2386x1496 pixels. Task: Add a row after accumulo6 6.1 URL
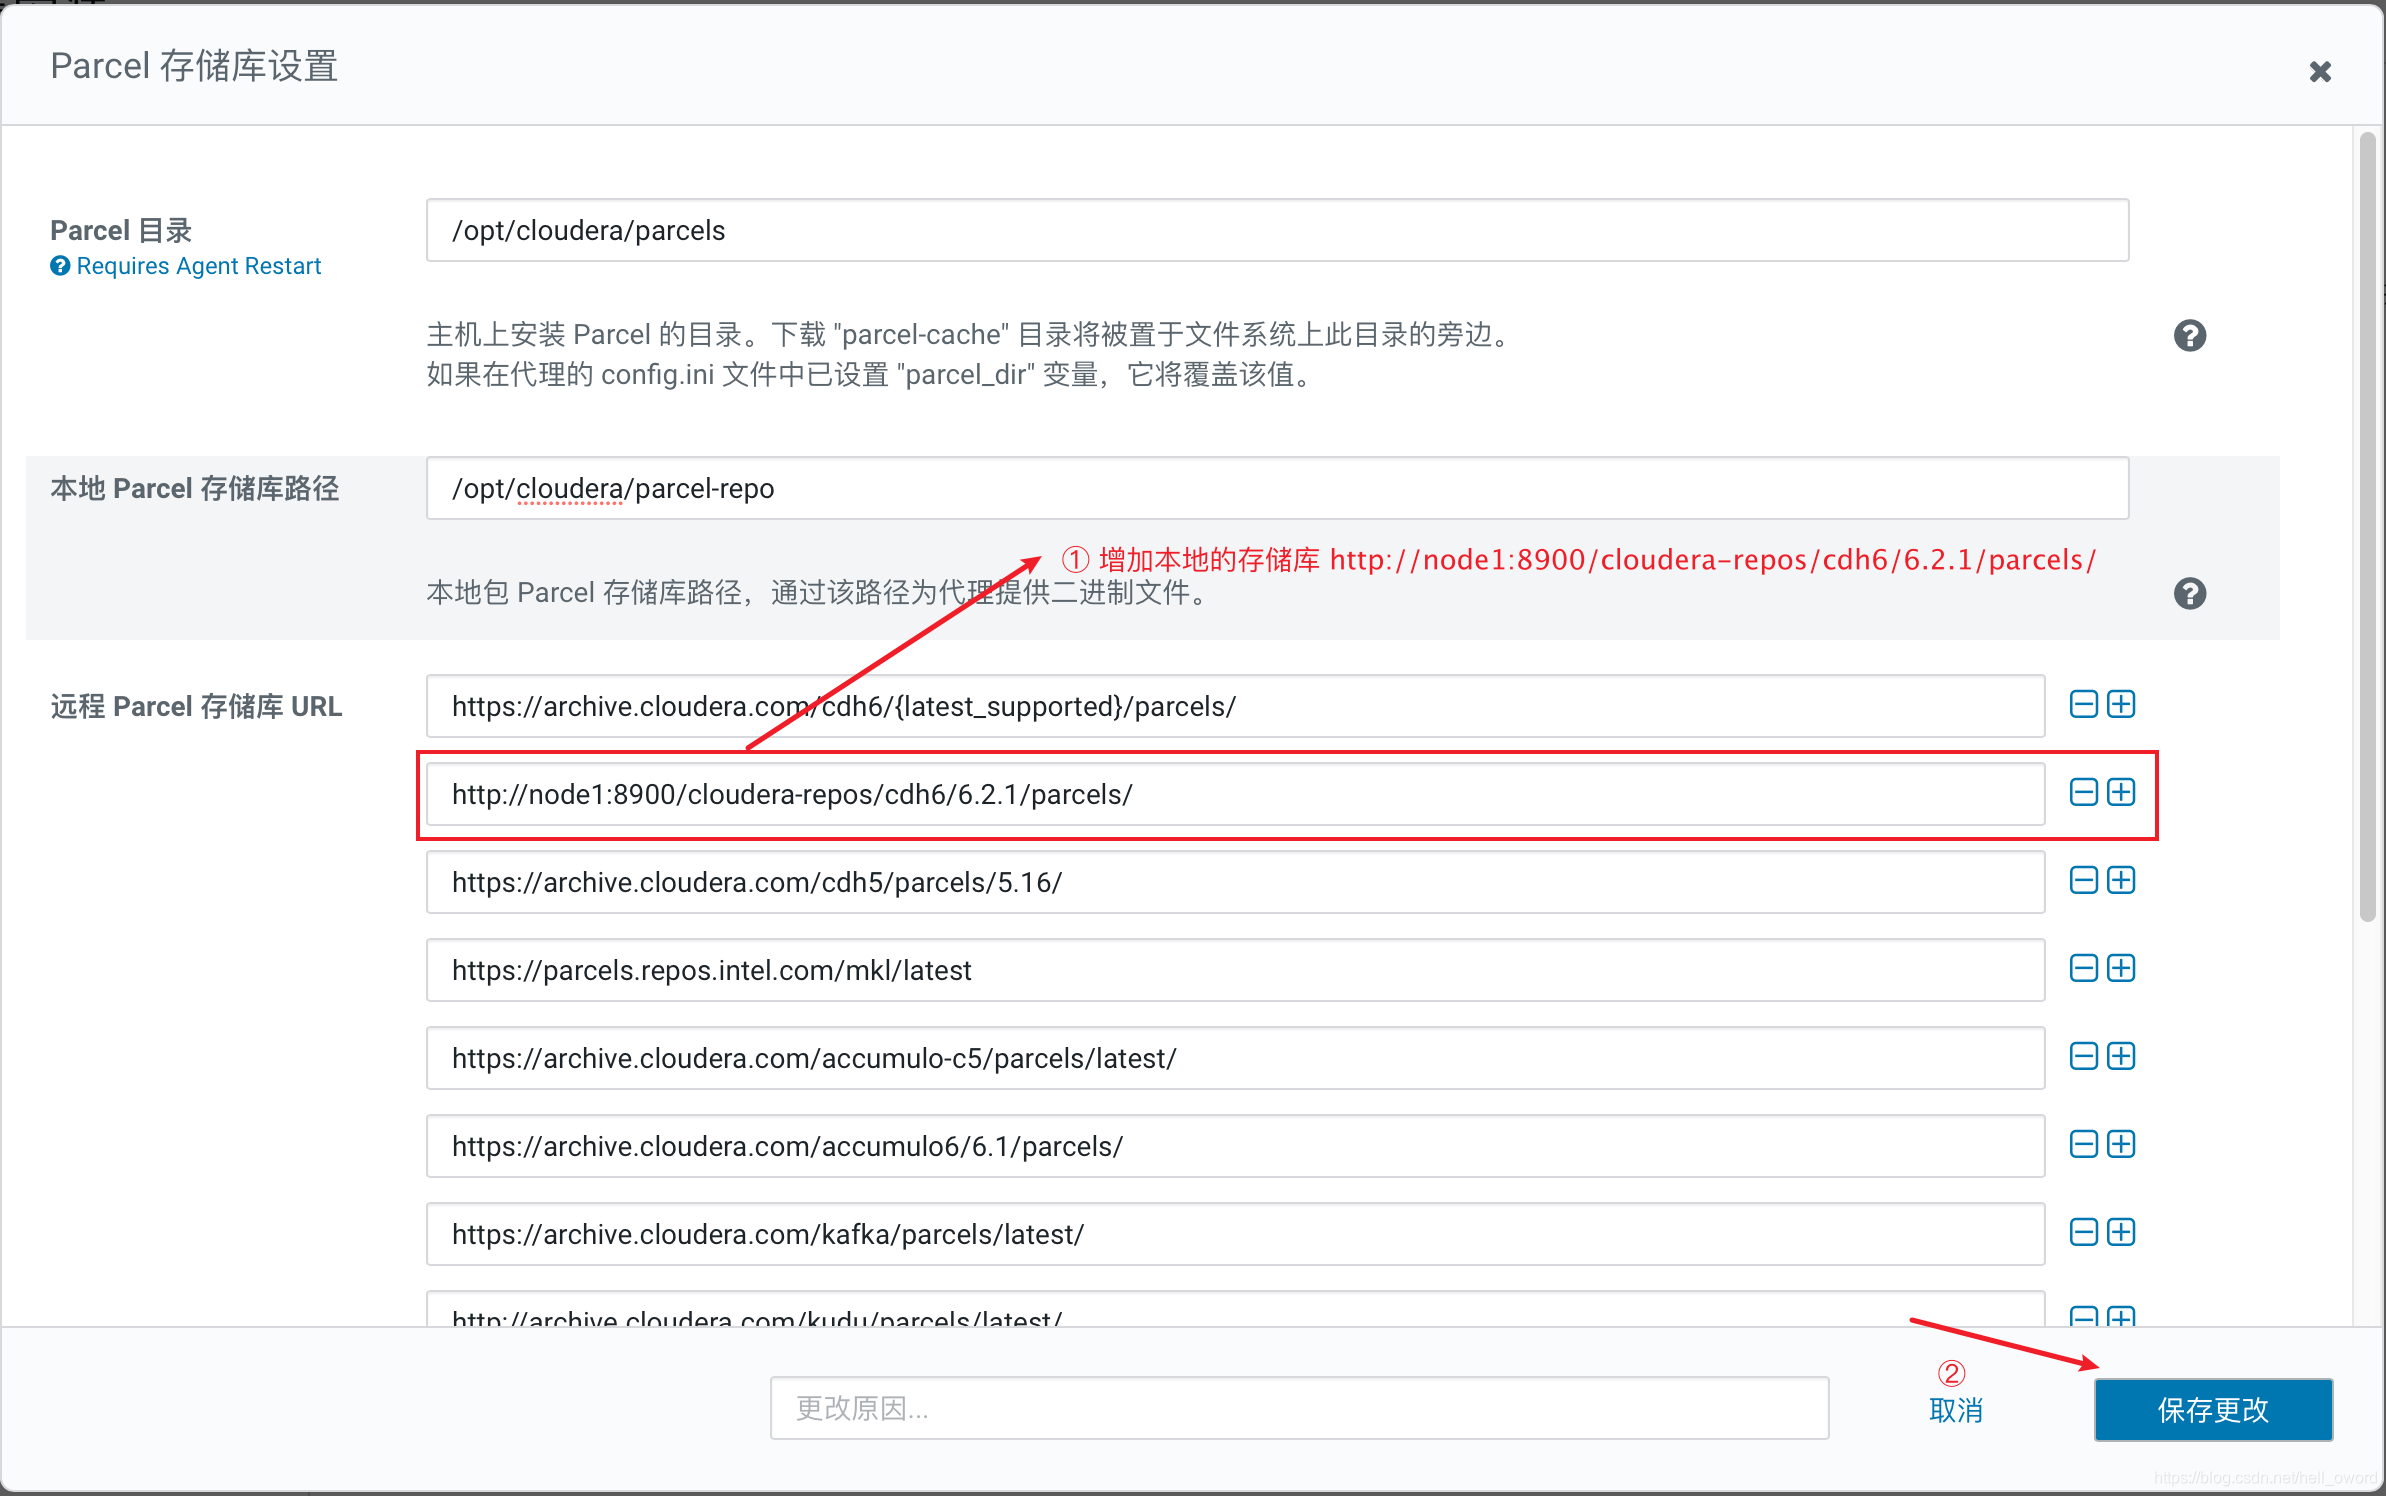coord(2121,1144)
